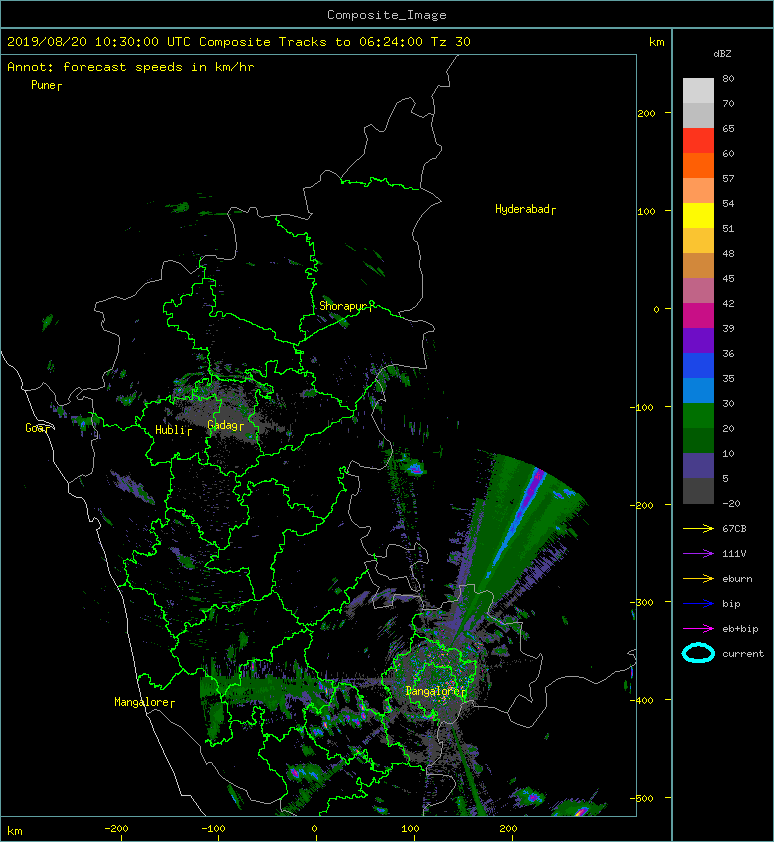
Task: Click the green 30 dBZ color swatch
Action: click(x=698, y=415)
